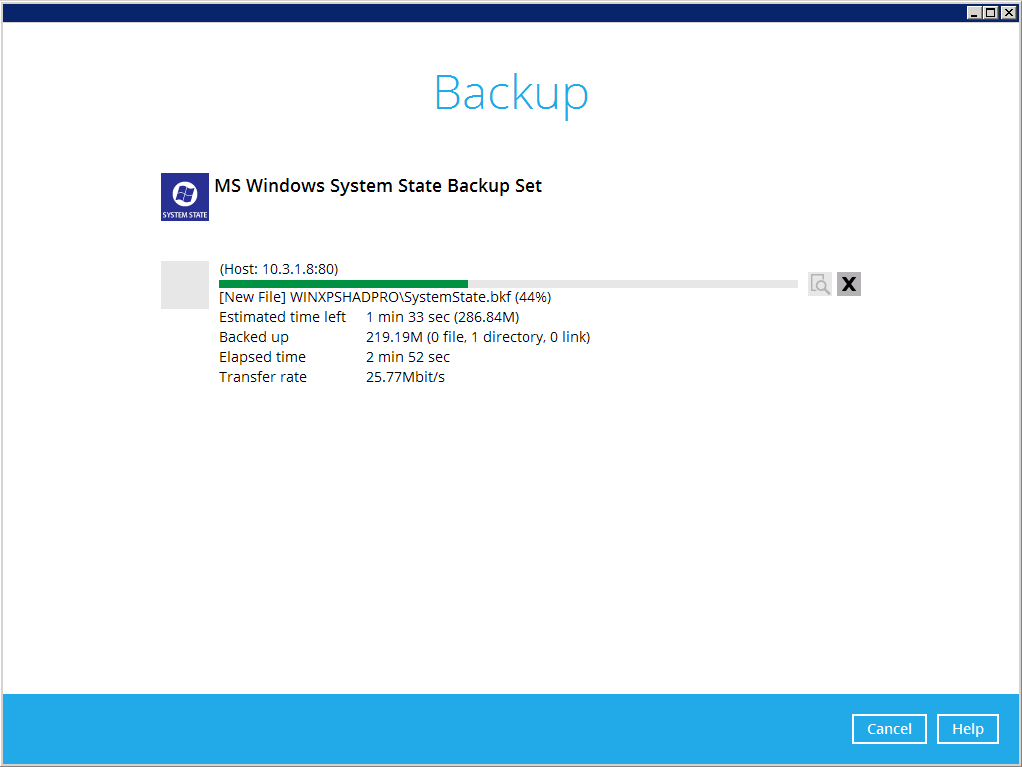Click the System State backup set icon
The width and height of the screenshot is (1022, 767).
click(x=185, y=196)
